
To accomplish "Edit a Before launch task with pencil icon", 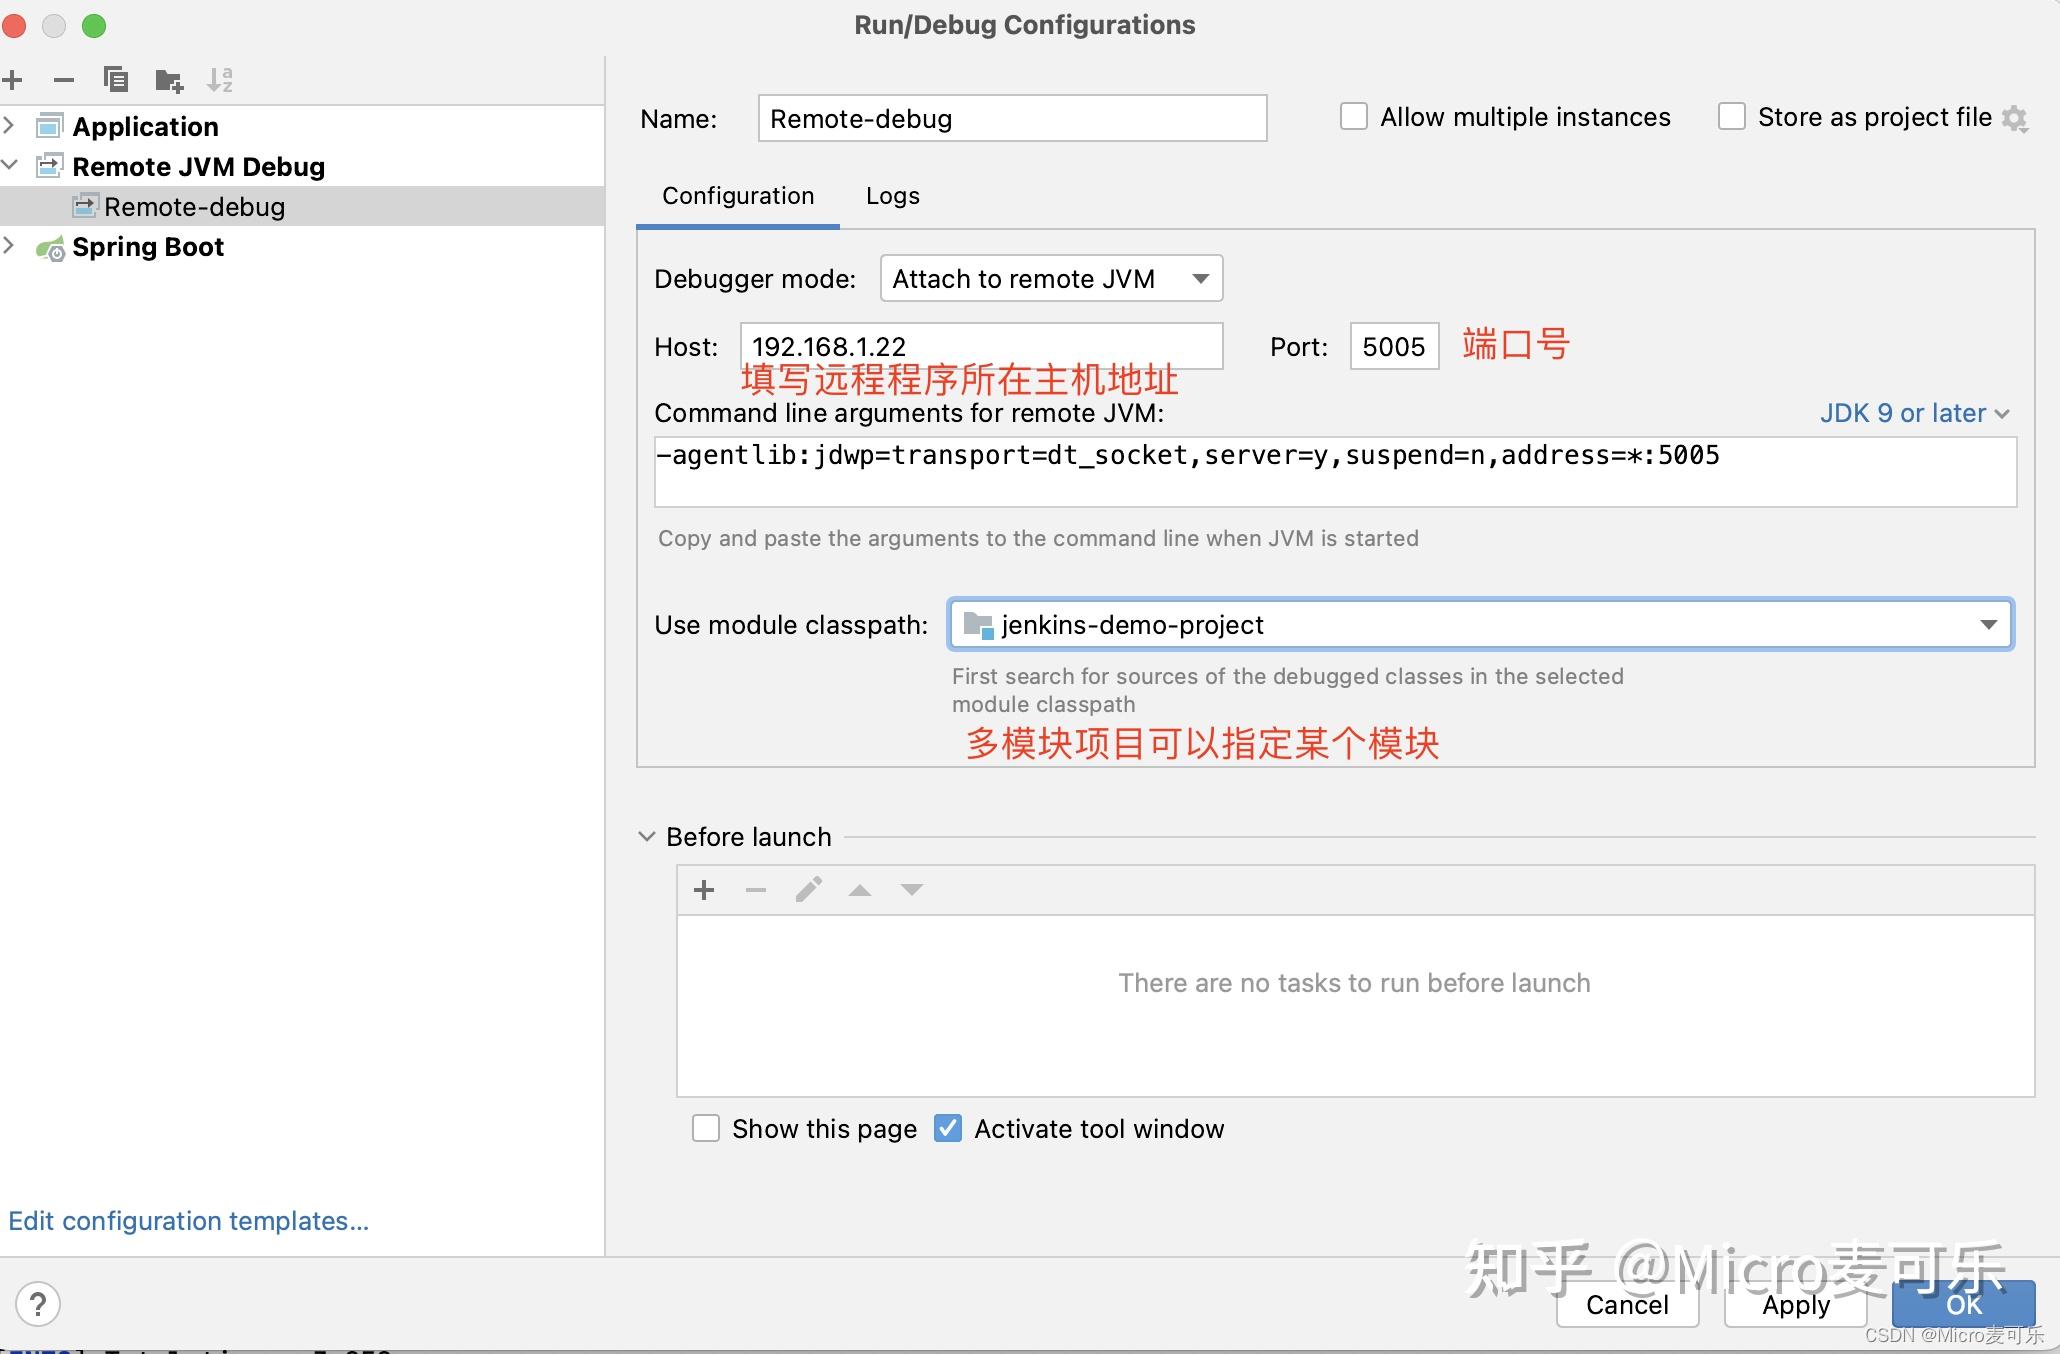I will click(808, 889).
